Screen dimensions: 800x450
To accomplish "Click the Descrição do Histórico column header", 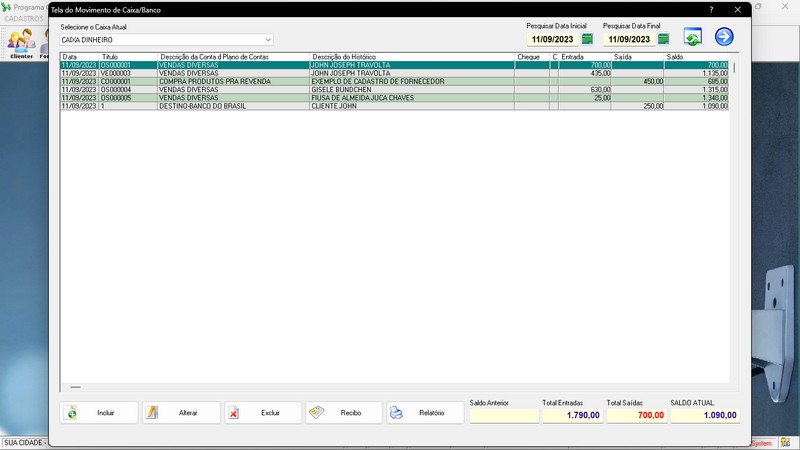I will pos(412,57).
